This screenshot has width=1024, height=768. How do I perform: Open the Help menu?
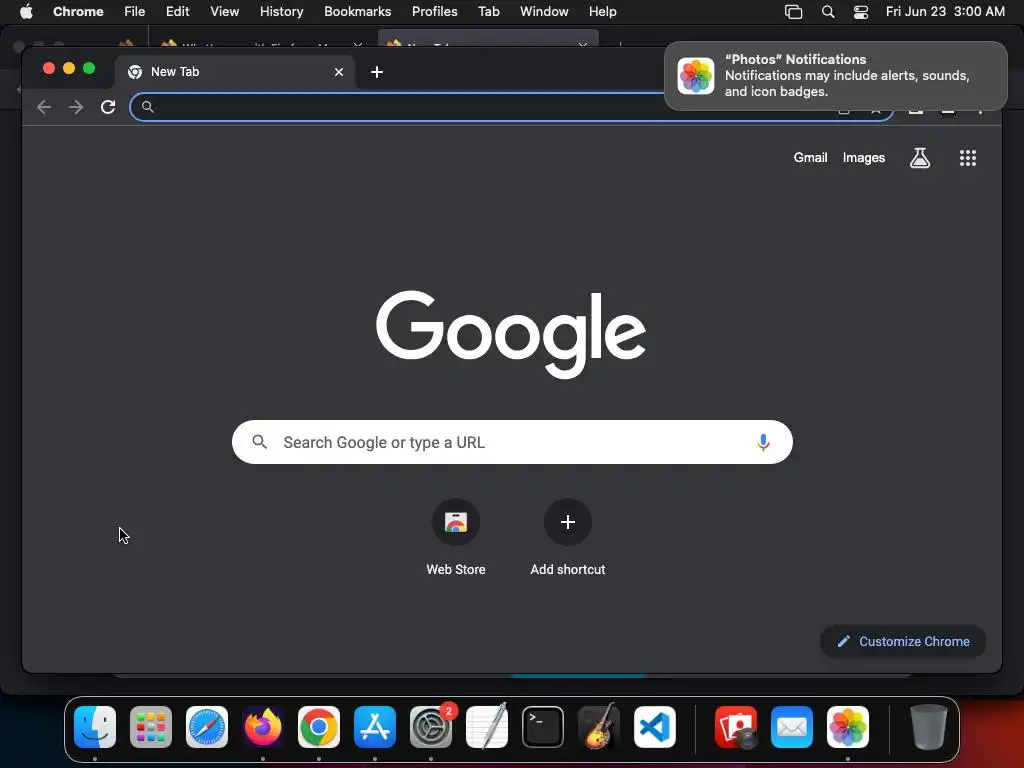coord(602,12)
